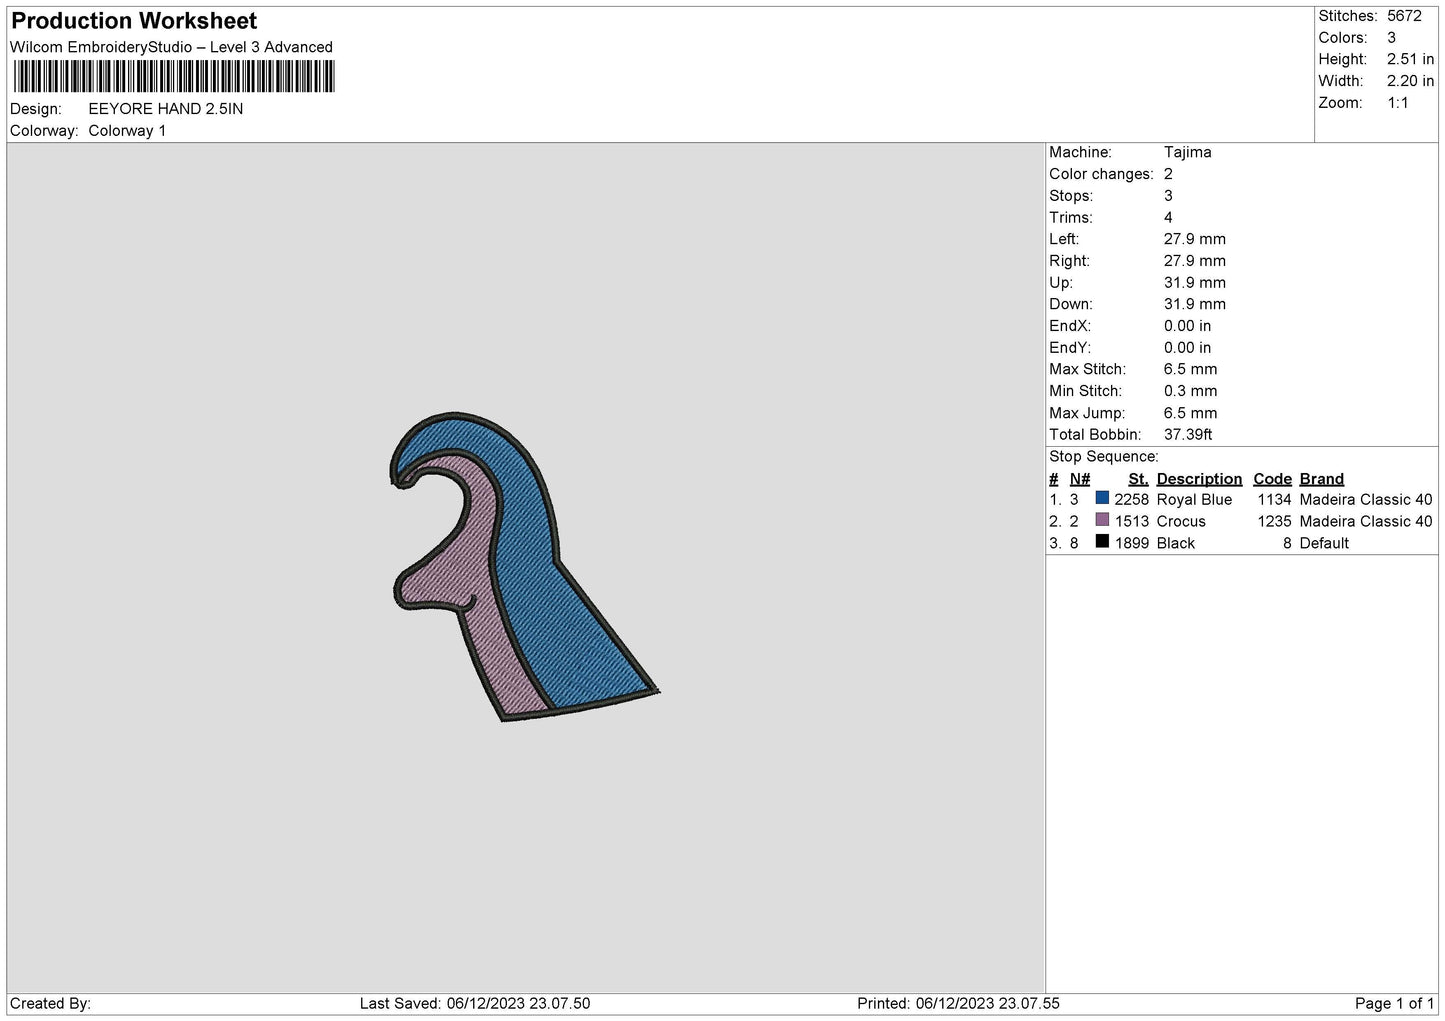Click the 'Code' column header
The image size is (1445, 1021).
click(1273, 479)
